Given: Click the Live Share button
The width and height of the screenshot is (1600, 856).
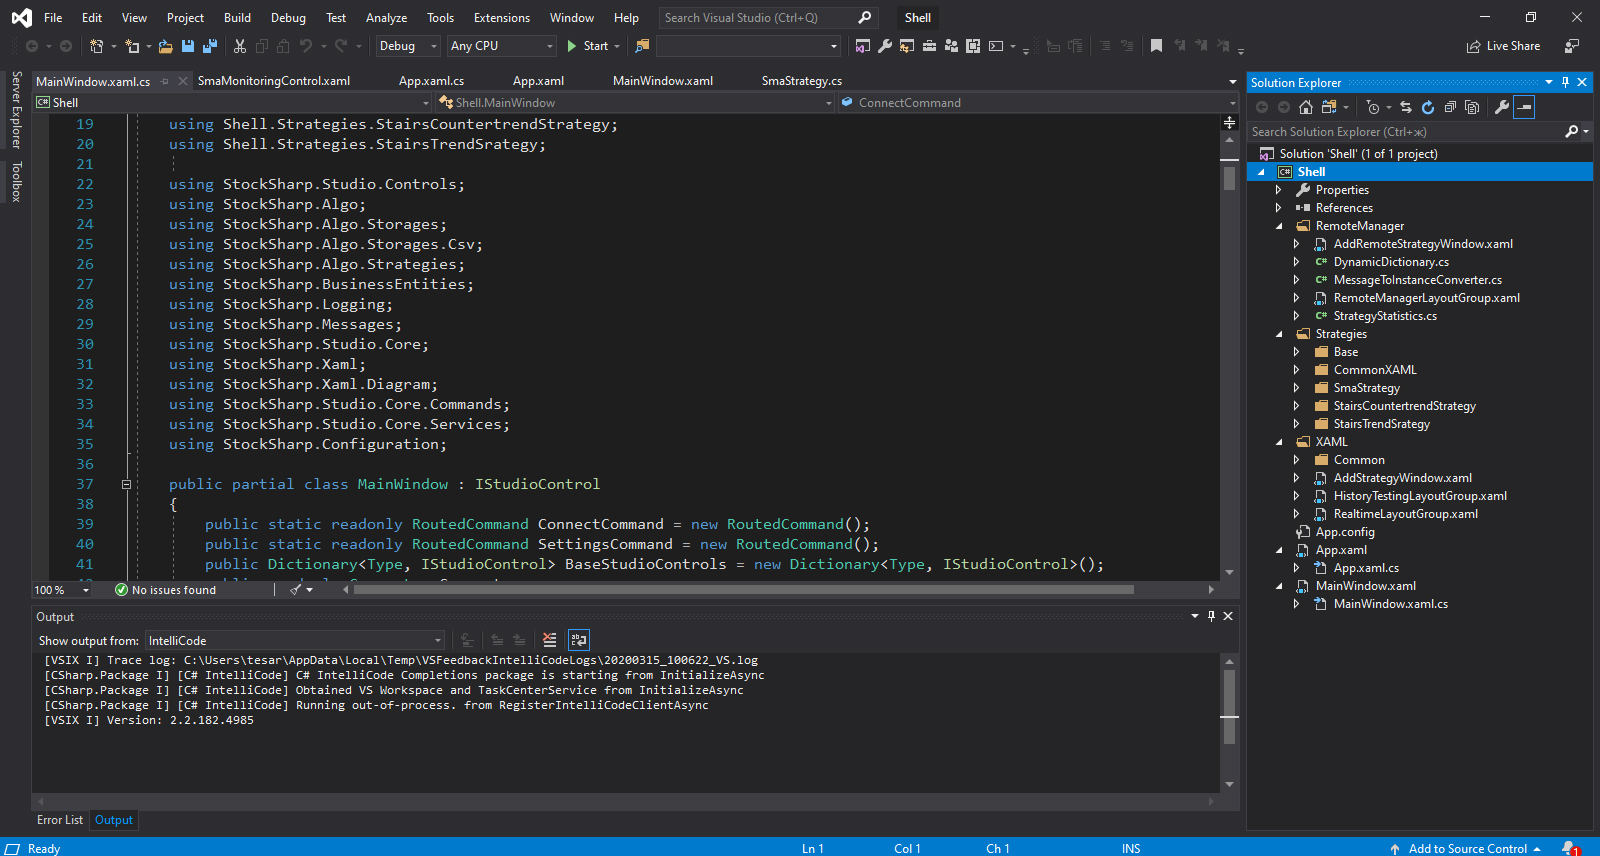Looking at the screenshot, I should [x=1503, y=46].
